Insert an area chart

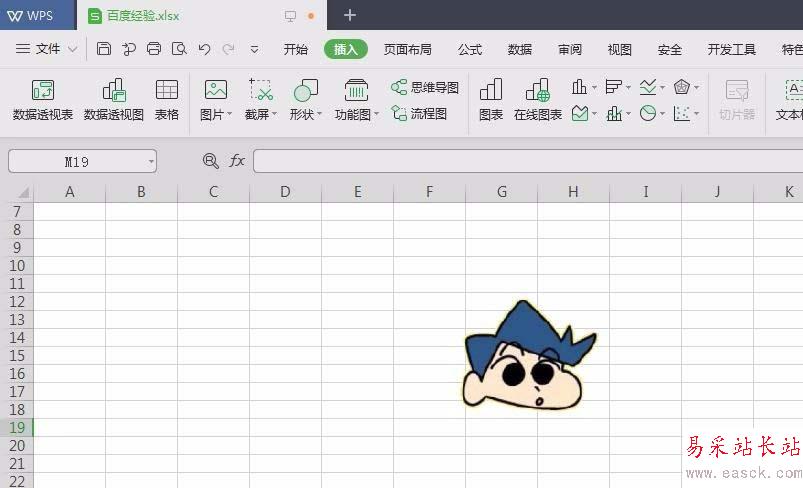[x=580, y=113]
